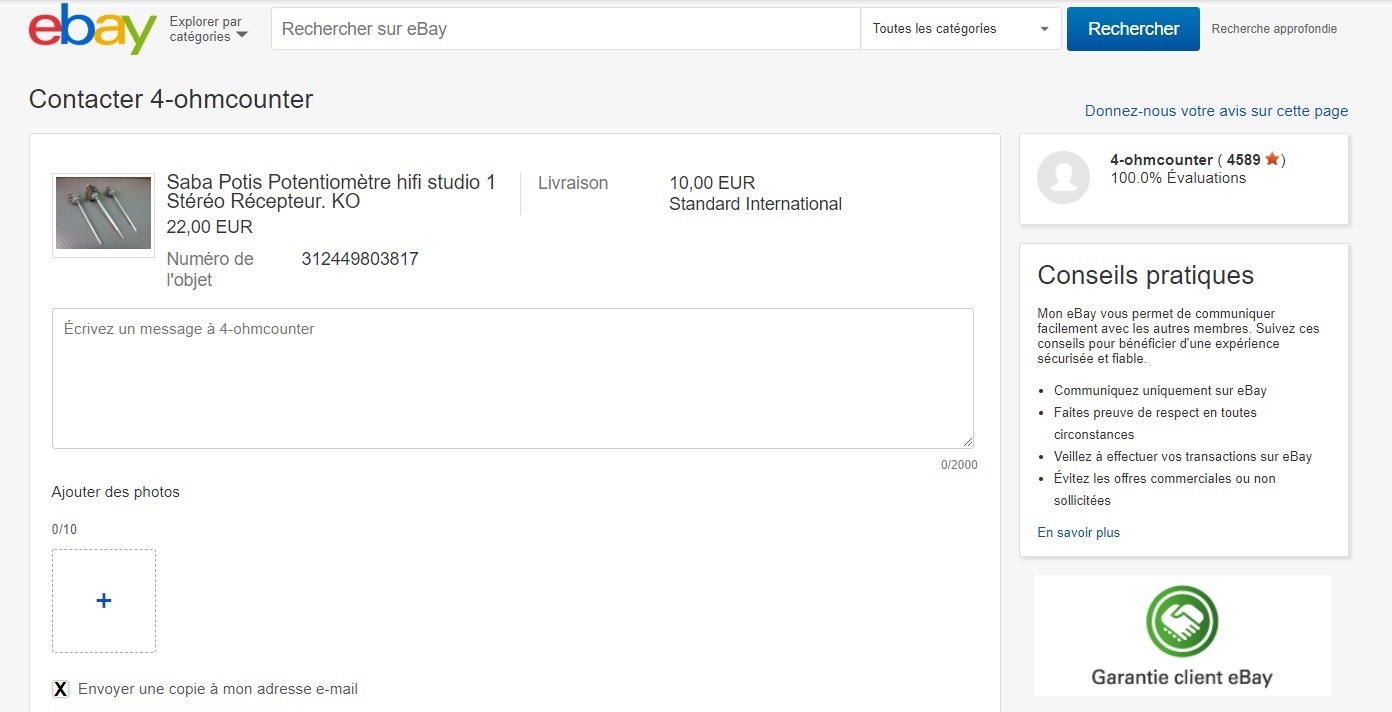Open seller 4-ohmcounter avatar icon

click(x=1063, y=177)
